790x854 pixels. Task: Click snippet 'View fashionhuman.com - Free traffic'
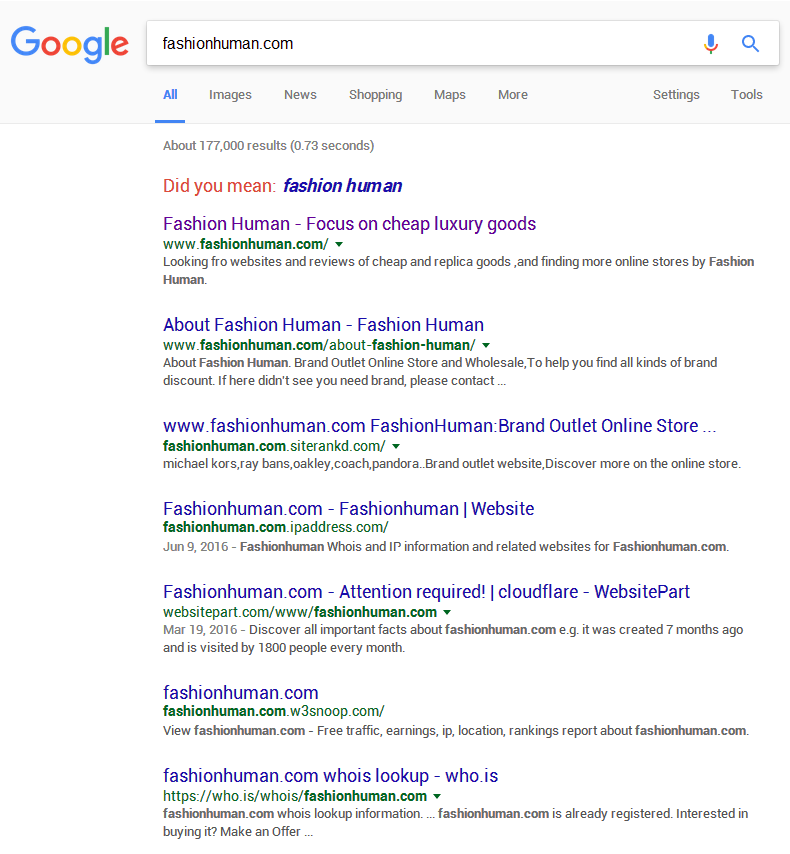(x=455, y=731)
